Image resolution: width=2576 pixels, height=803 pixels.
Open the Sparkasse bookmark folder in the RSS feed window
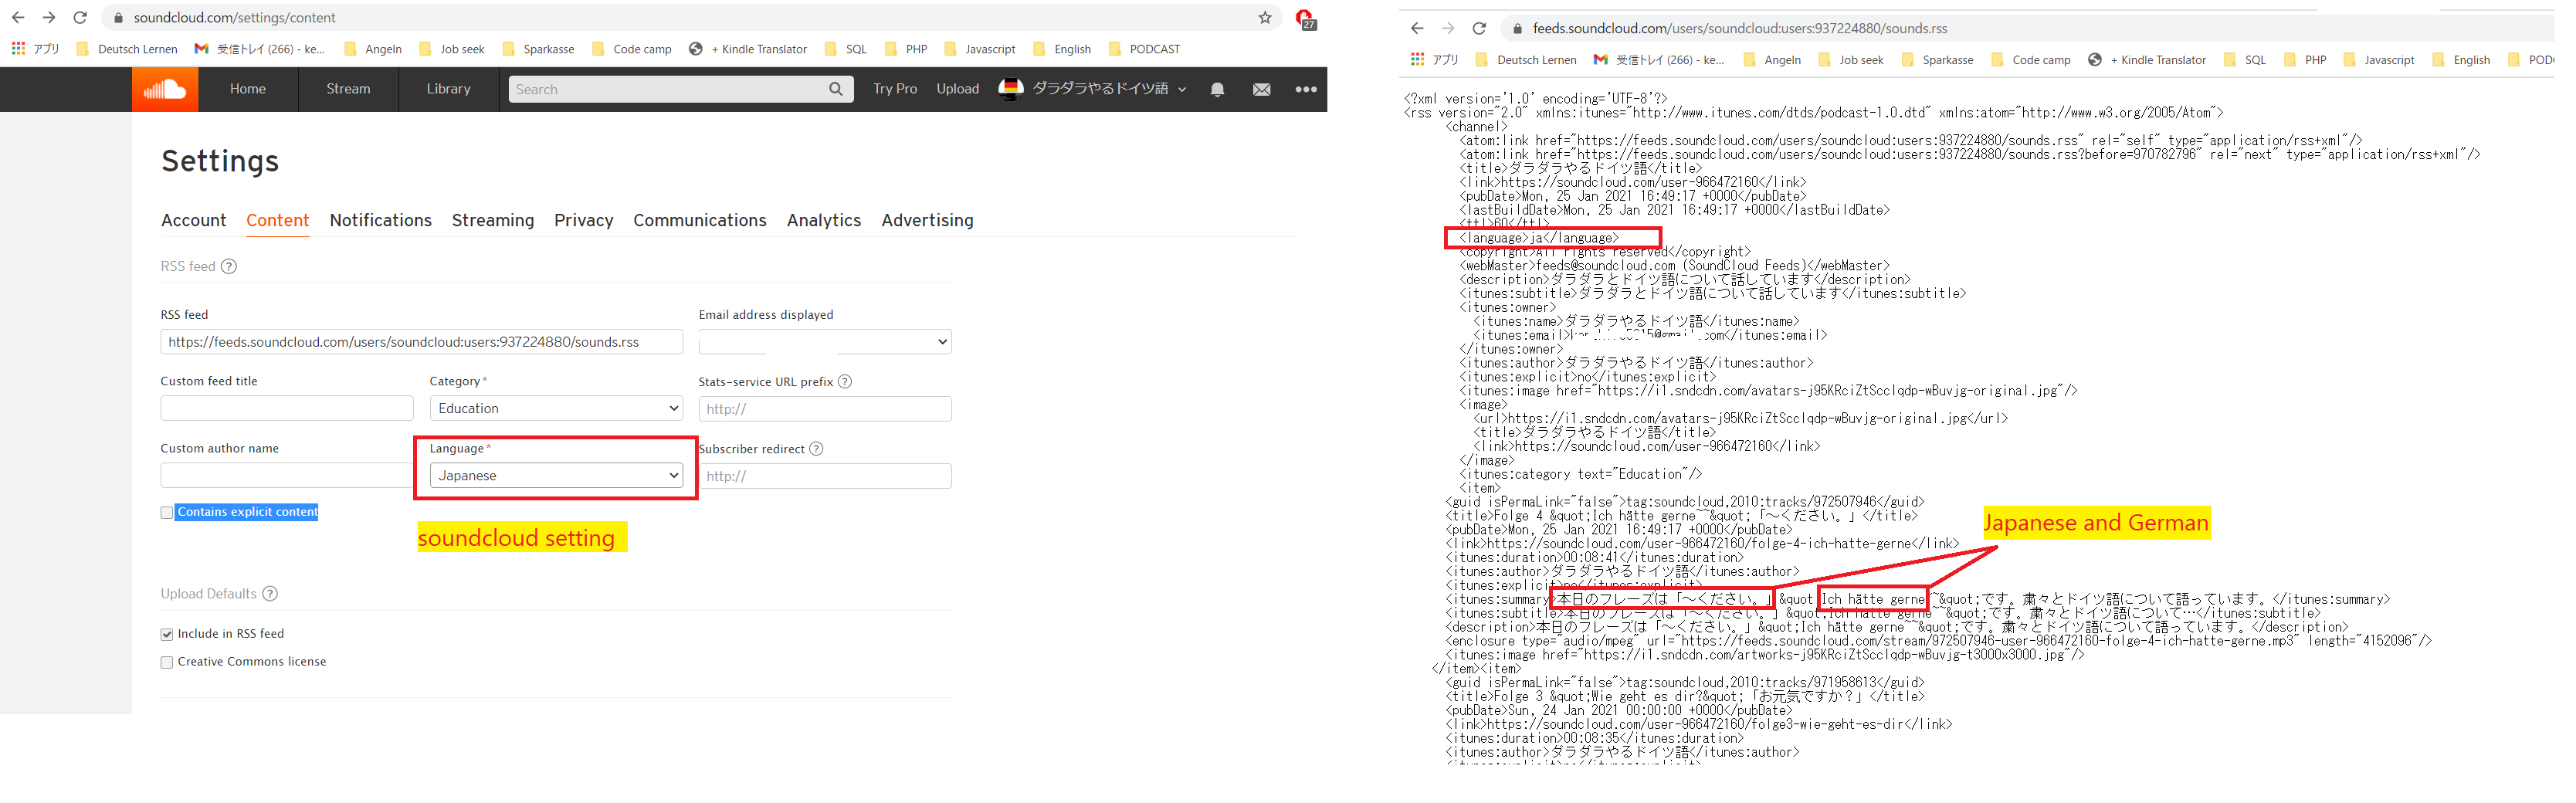pyautogui.click(x=1938, y=60)
